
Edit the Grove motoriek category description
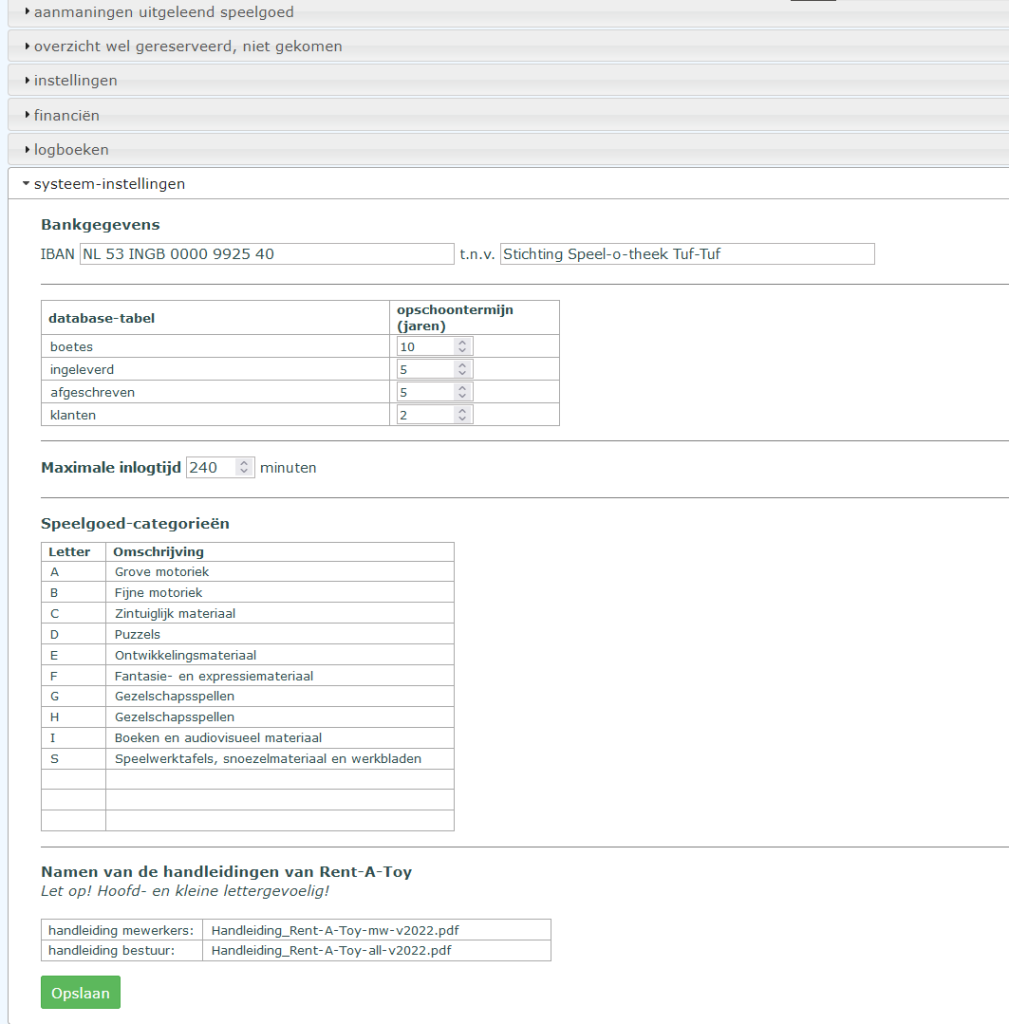click(x=280, y=572)
